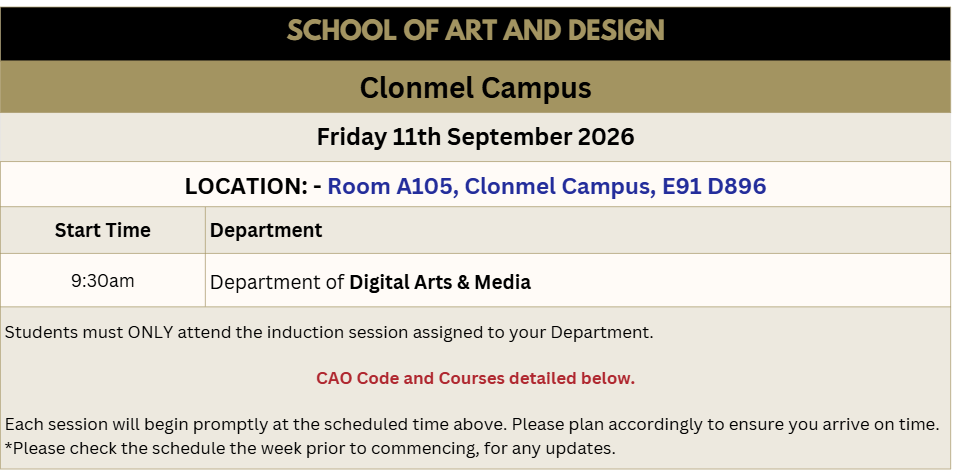This screenshot has width=960, height=474.
Task: Click the E91 D896 Eircode in location link
Action: tap(714, 186)
